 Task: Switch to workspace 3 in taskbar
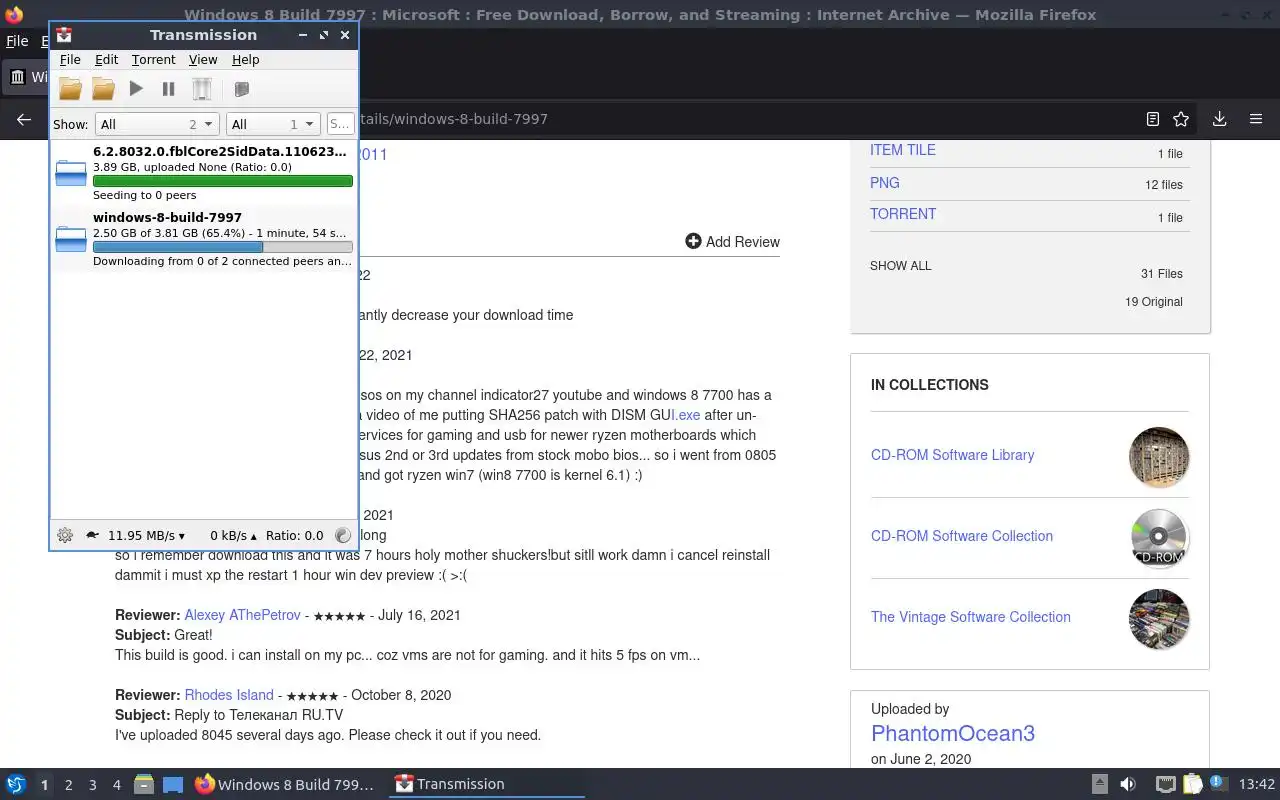pos(92,785)
